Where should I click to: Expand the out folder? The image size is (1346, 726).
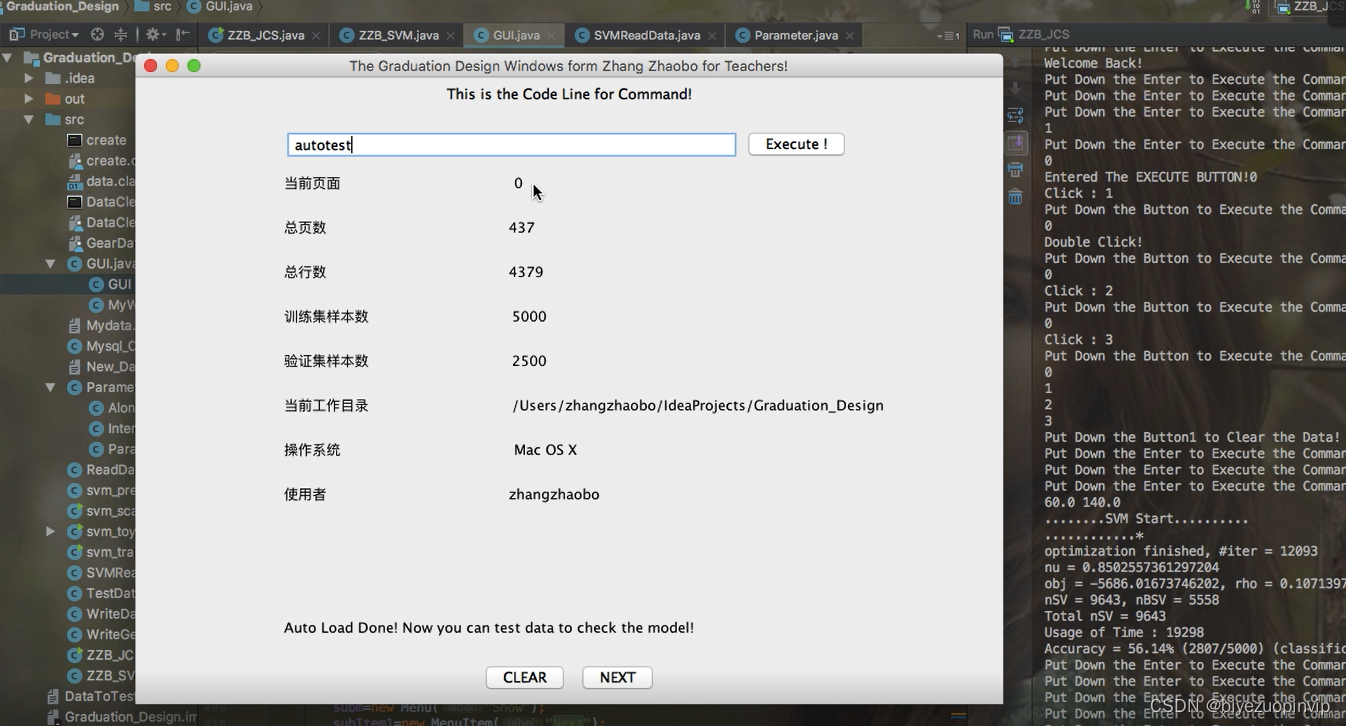pyautogui.click(x=29, y=99)
